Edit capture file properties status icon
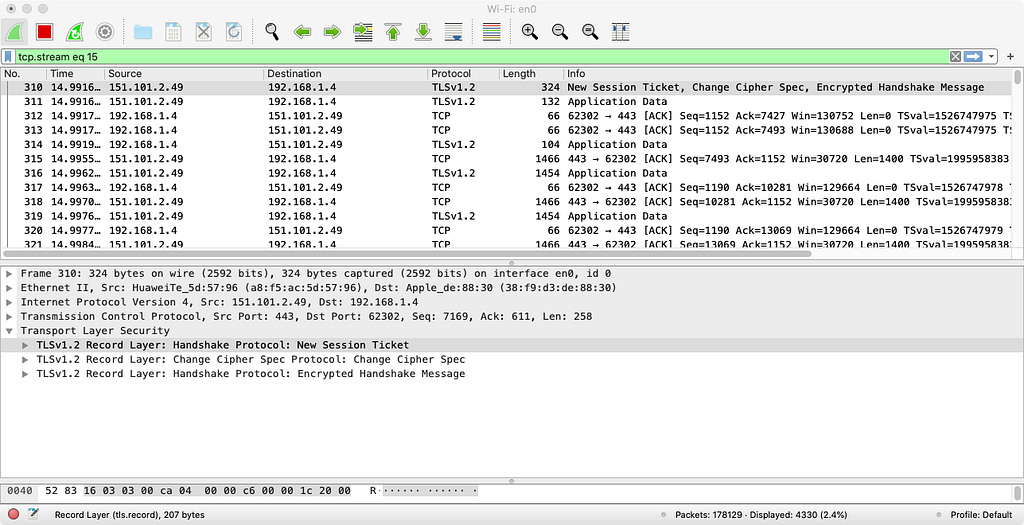The width and height of the screenshot is (1024, 525). click(33, 515)
